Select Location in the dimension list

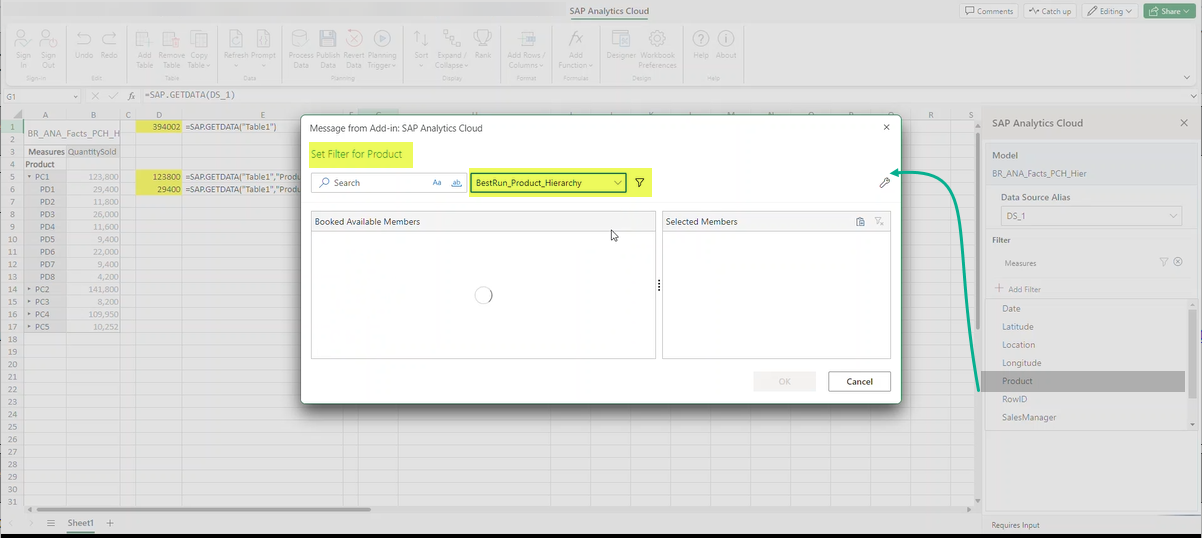pyautogui.click(x=1085, y=345)
